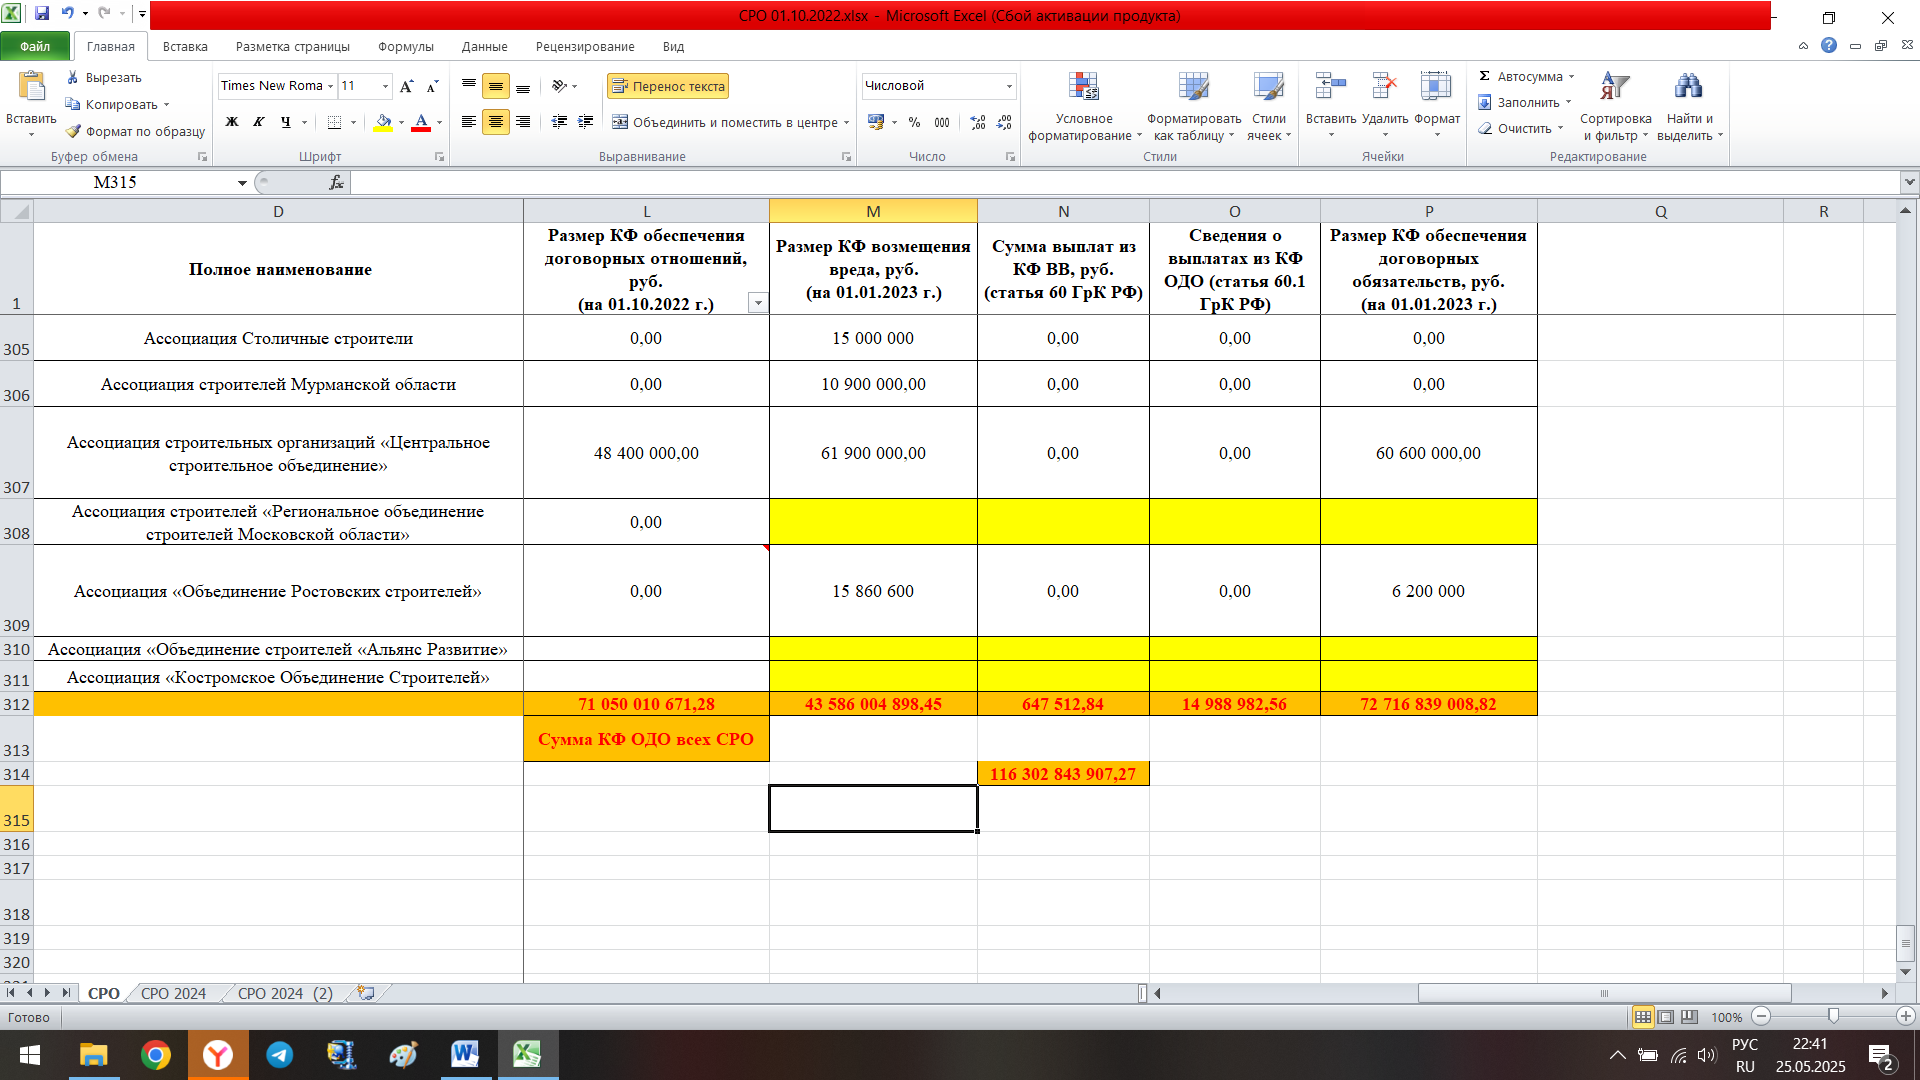Click the cell borders icon
Screen dimensions: 1920x1080
coord(334,122)
